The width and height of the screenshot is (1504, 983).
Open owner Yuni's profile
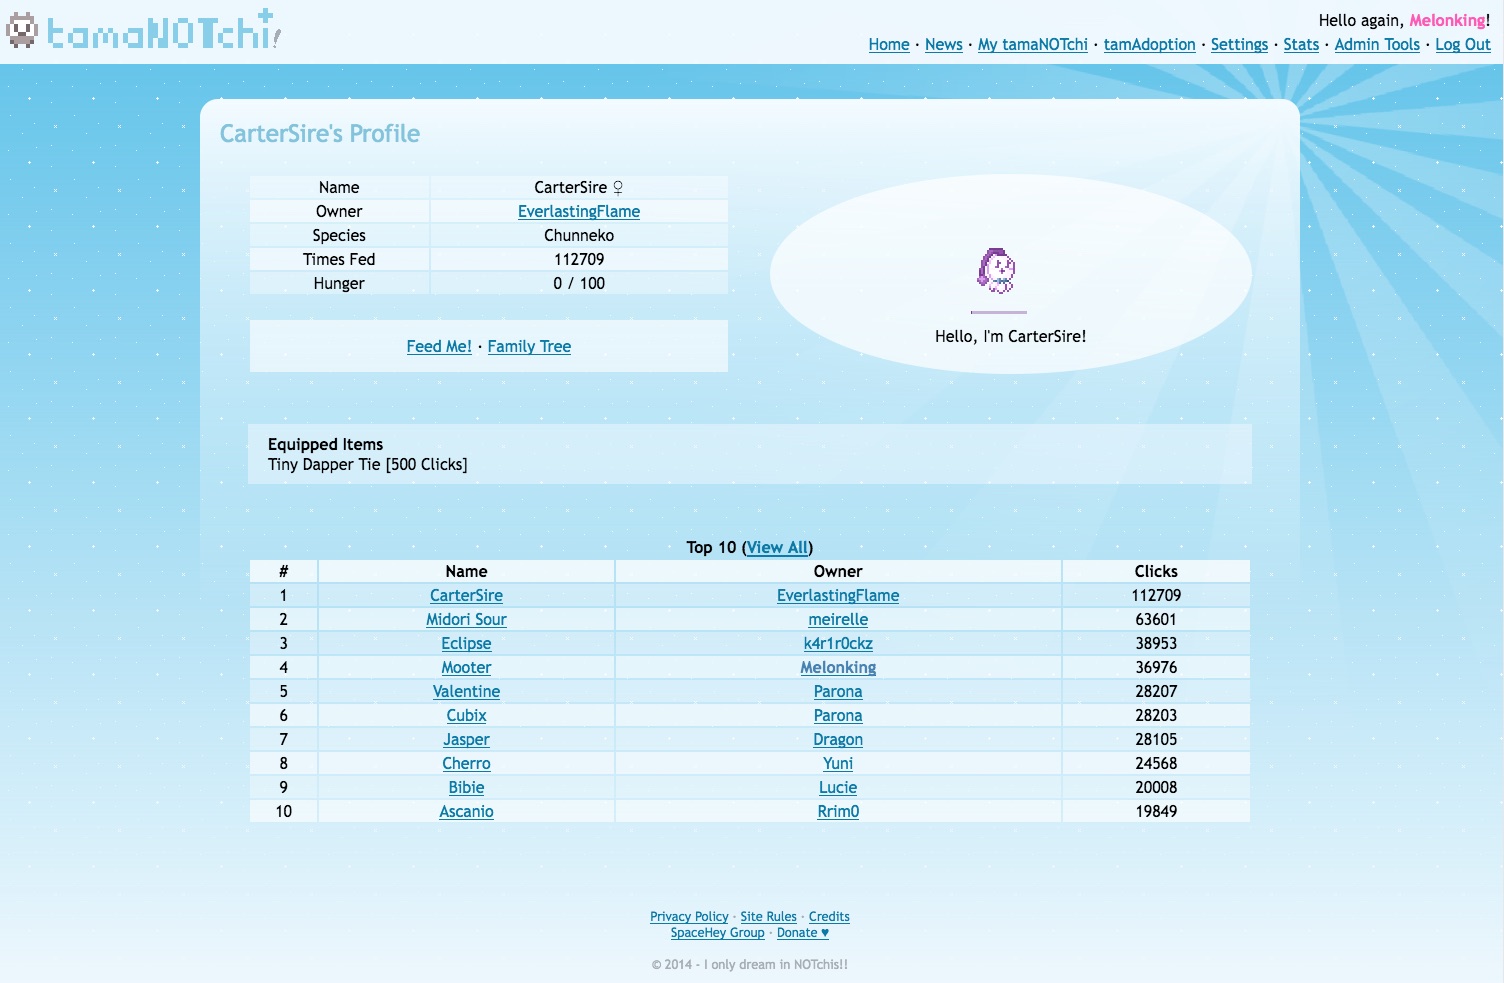pos(838,764)
